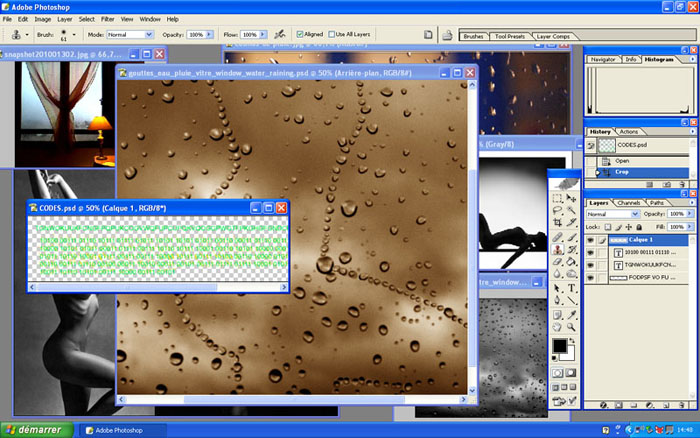Open the Layers panel blend mode dropdown

tap(611, 214)
